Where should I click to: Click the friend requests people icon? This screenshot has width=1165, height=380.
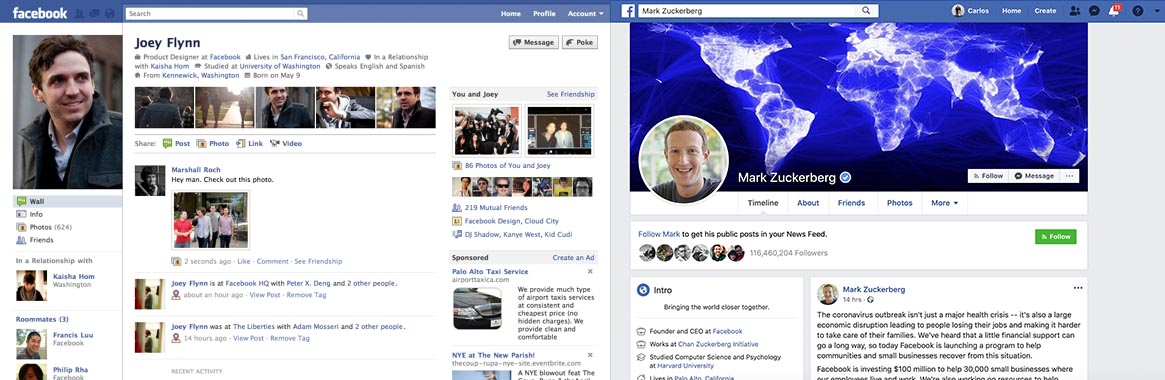click(x=1074, y=11)
